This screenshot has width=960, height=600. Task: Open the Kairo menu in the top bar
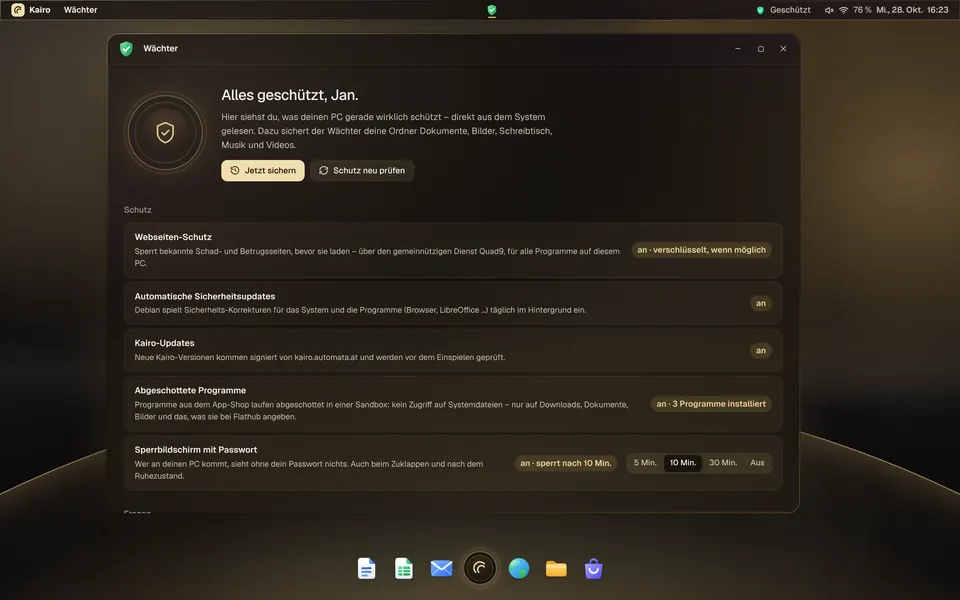click(31, 10)
